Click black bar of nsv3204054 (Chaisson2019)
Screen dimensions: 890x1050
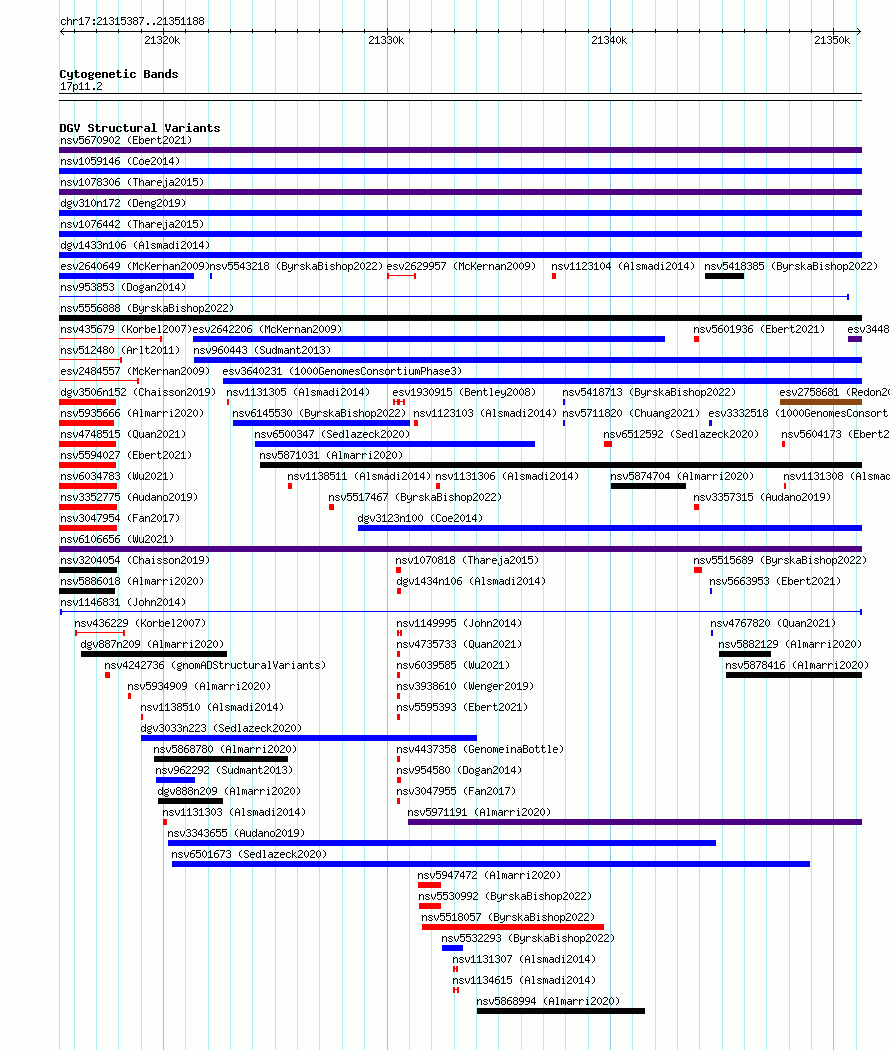(88, 570)
